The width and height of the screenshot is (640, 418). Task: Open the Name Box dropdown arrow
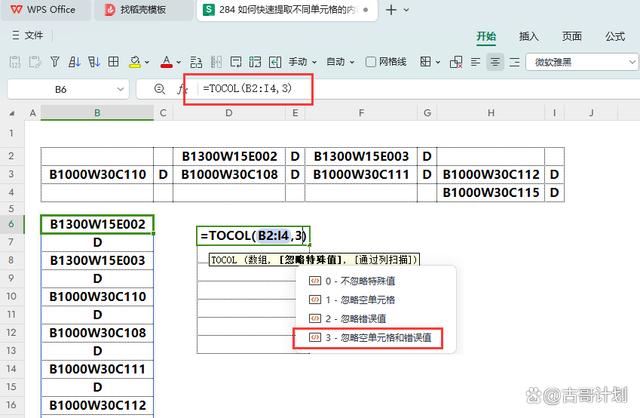tap(120, 89)
